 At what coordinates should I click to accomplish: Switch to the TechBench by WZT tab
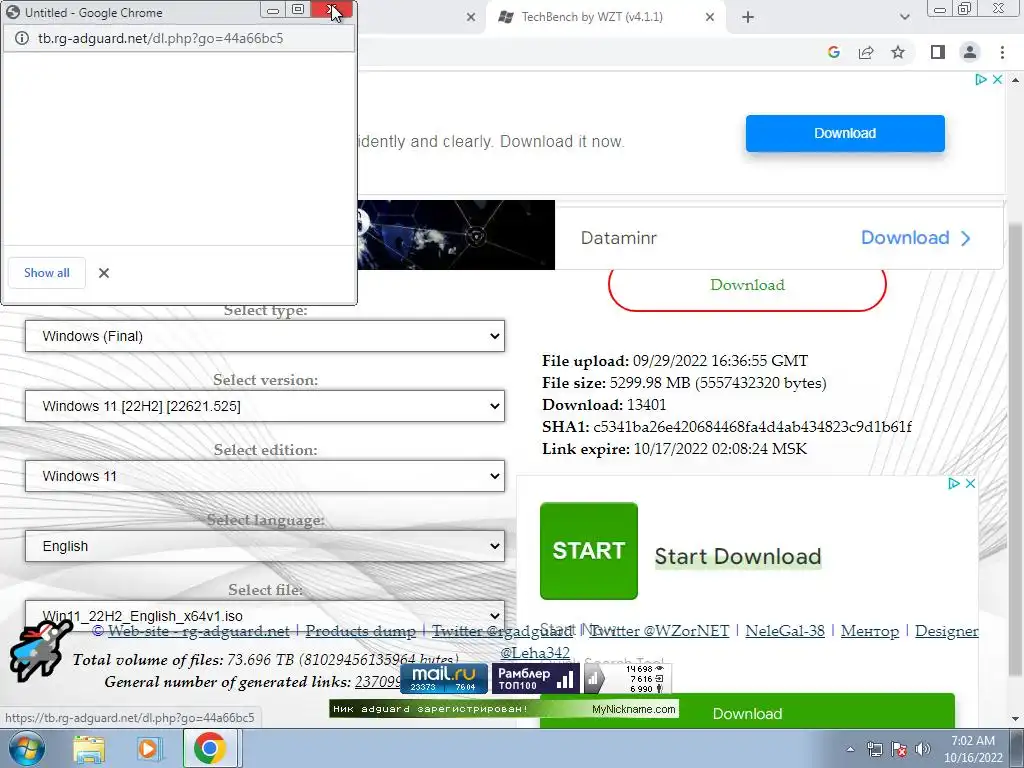coord(592,18)
